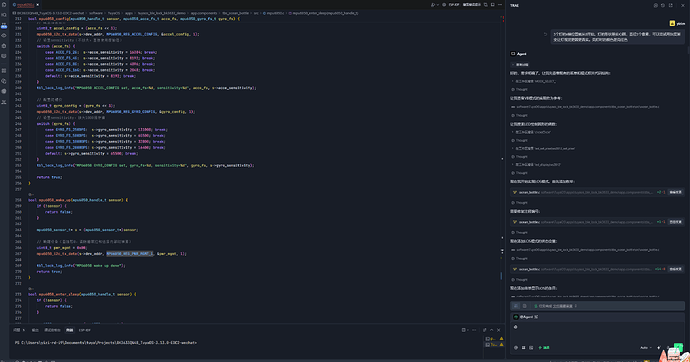Open the Extensions grid icon in sidebar
The height and width of the screenshot is (362, 690).
point(4,70)
